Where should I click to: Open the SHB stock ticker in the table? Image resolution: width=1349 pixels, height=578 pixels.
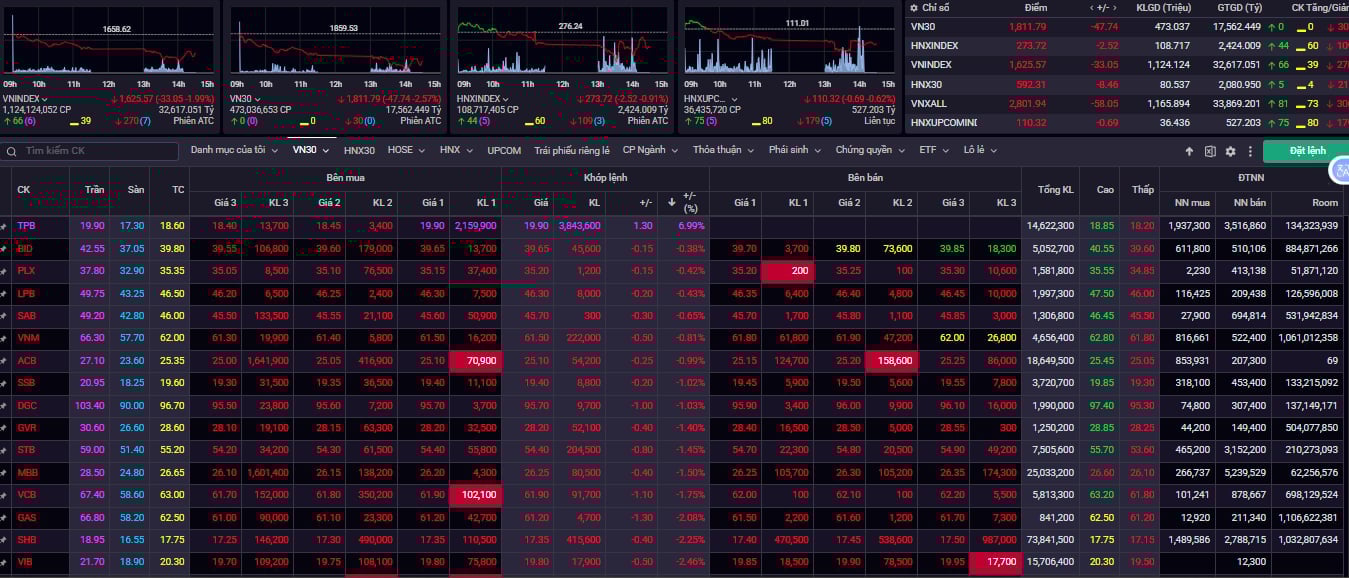[25, 539]
